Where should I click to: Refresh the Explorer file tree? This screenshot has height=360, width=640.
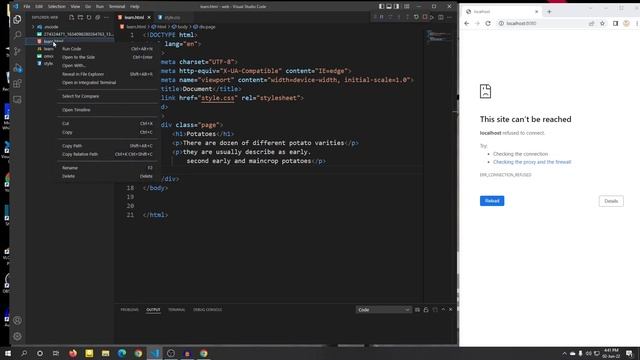(89, 18)
